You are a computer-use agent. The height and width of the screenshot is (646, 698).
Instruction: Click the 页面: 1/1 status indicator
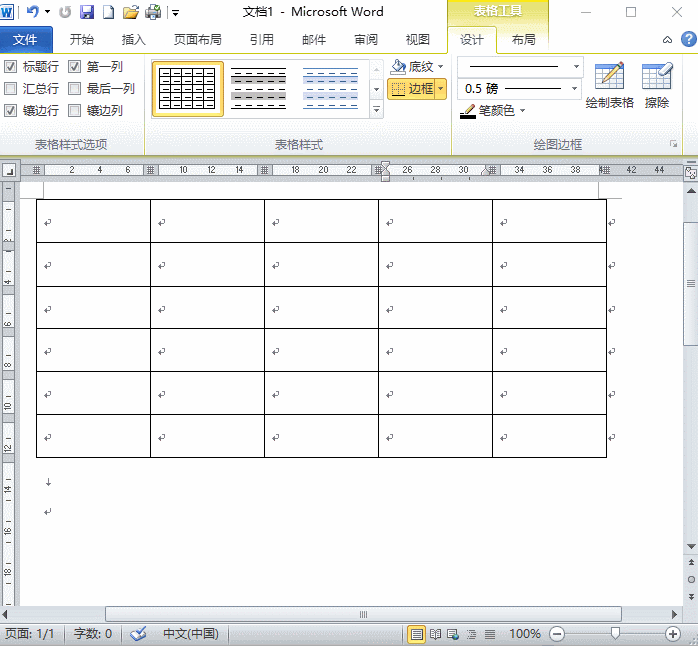30,634
